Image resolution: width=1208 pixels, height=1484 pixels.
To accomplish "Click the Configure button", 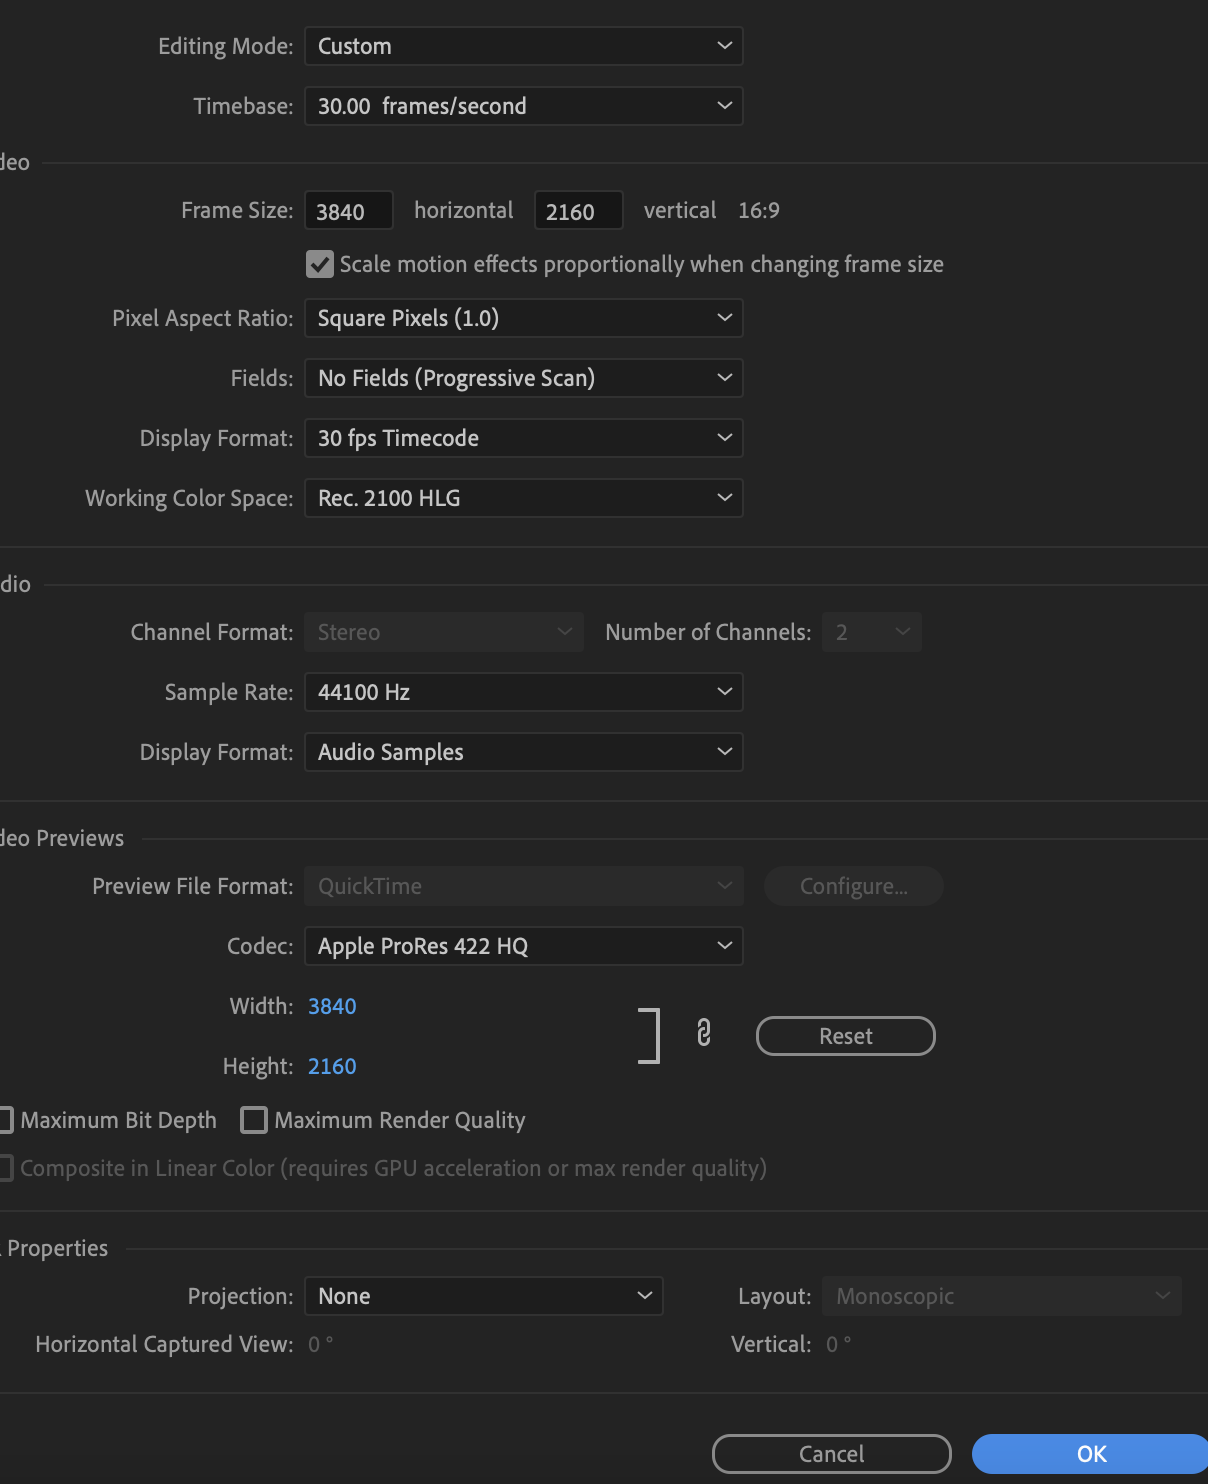I will 853,886.
